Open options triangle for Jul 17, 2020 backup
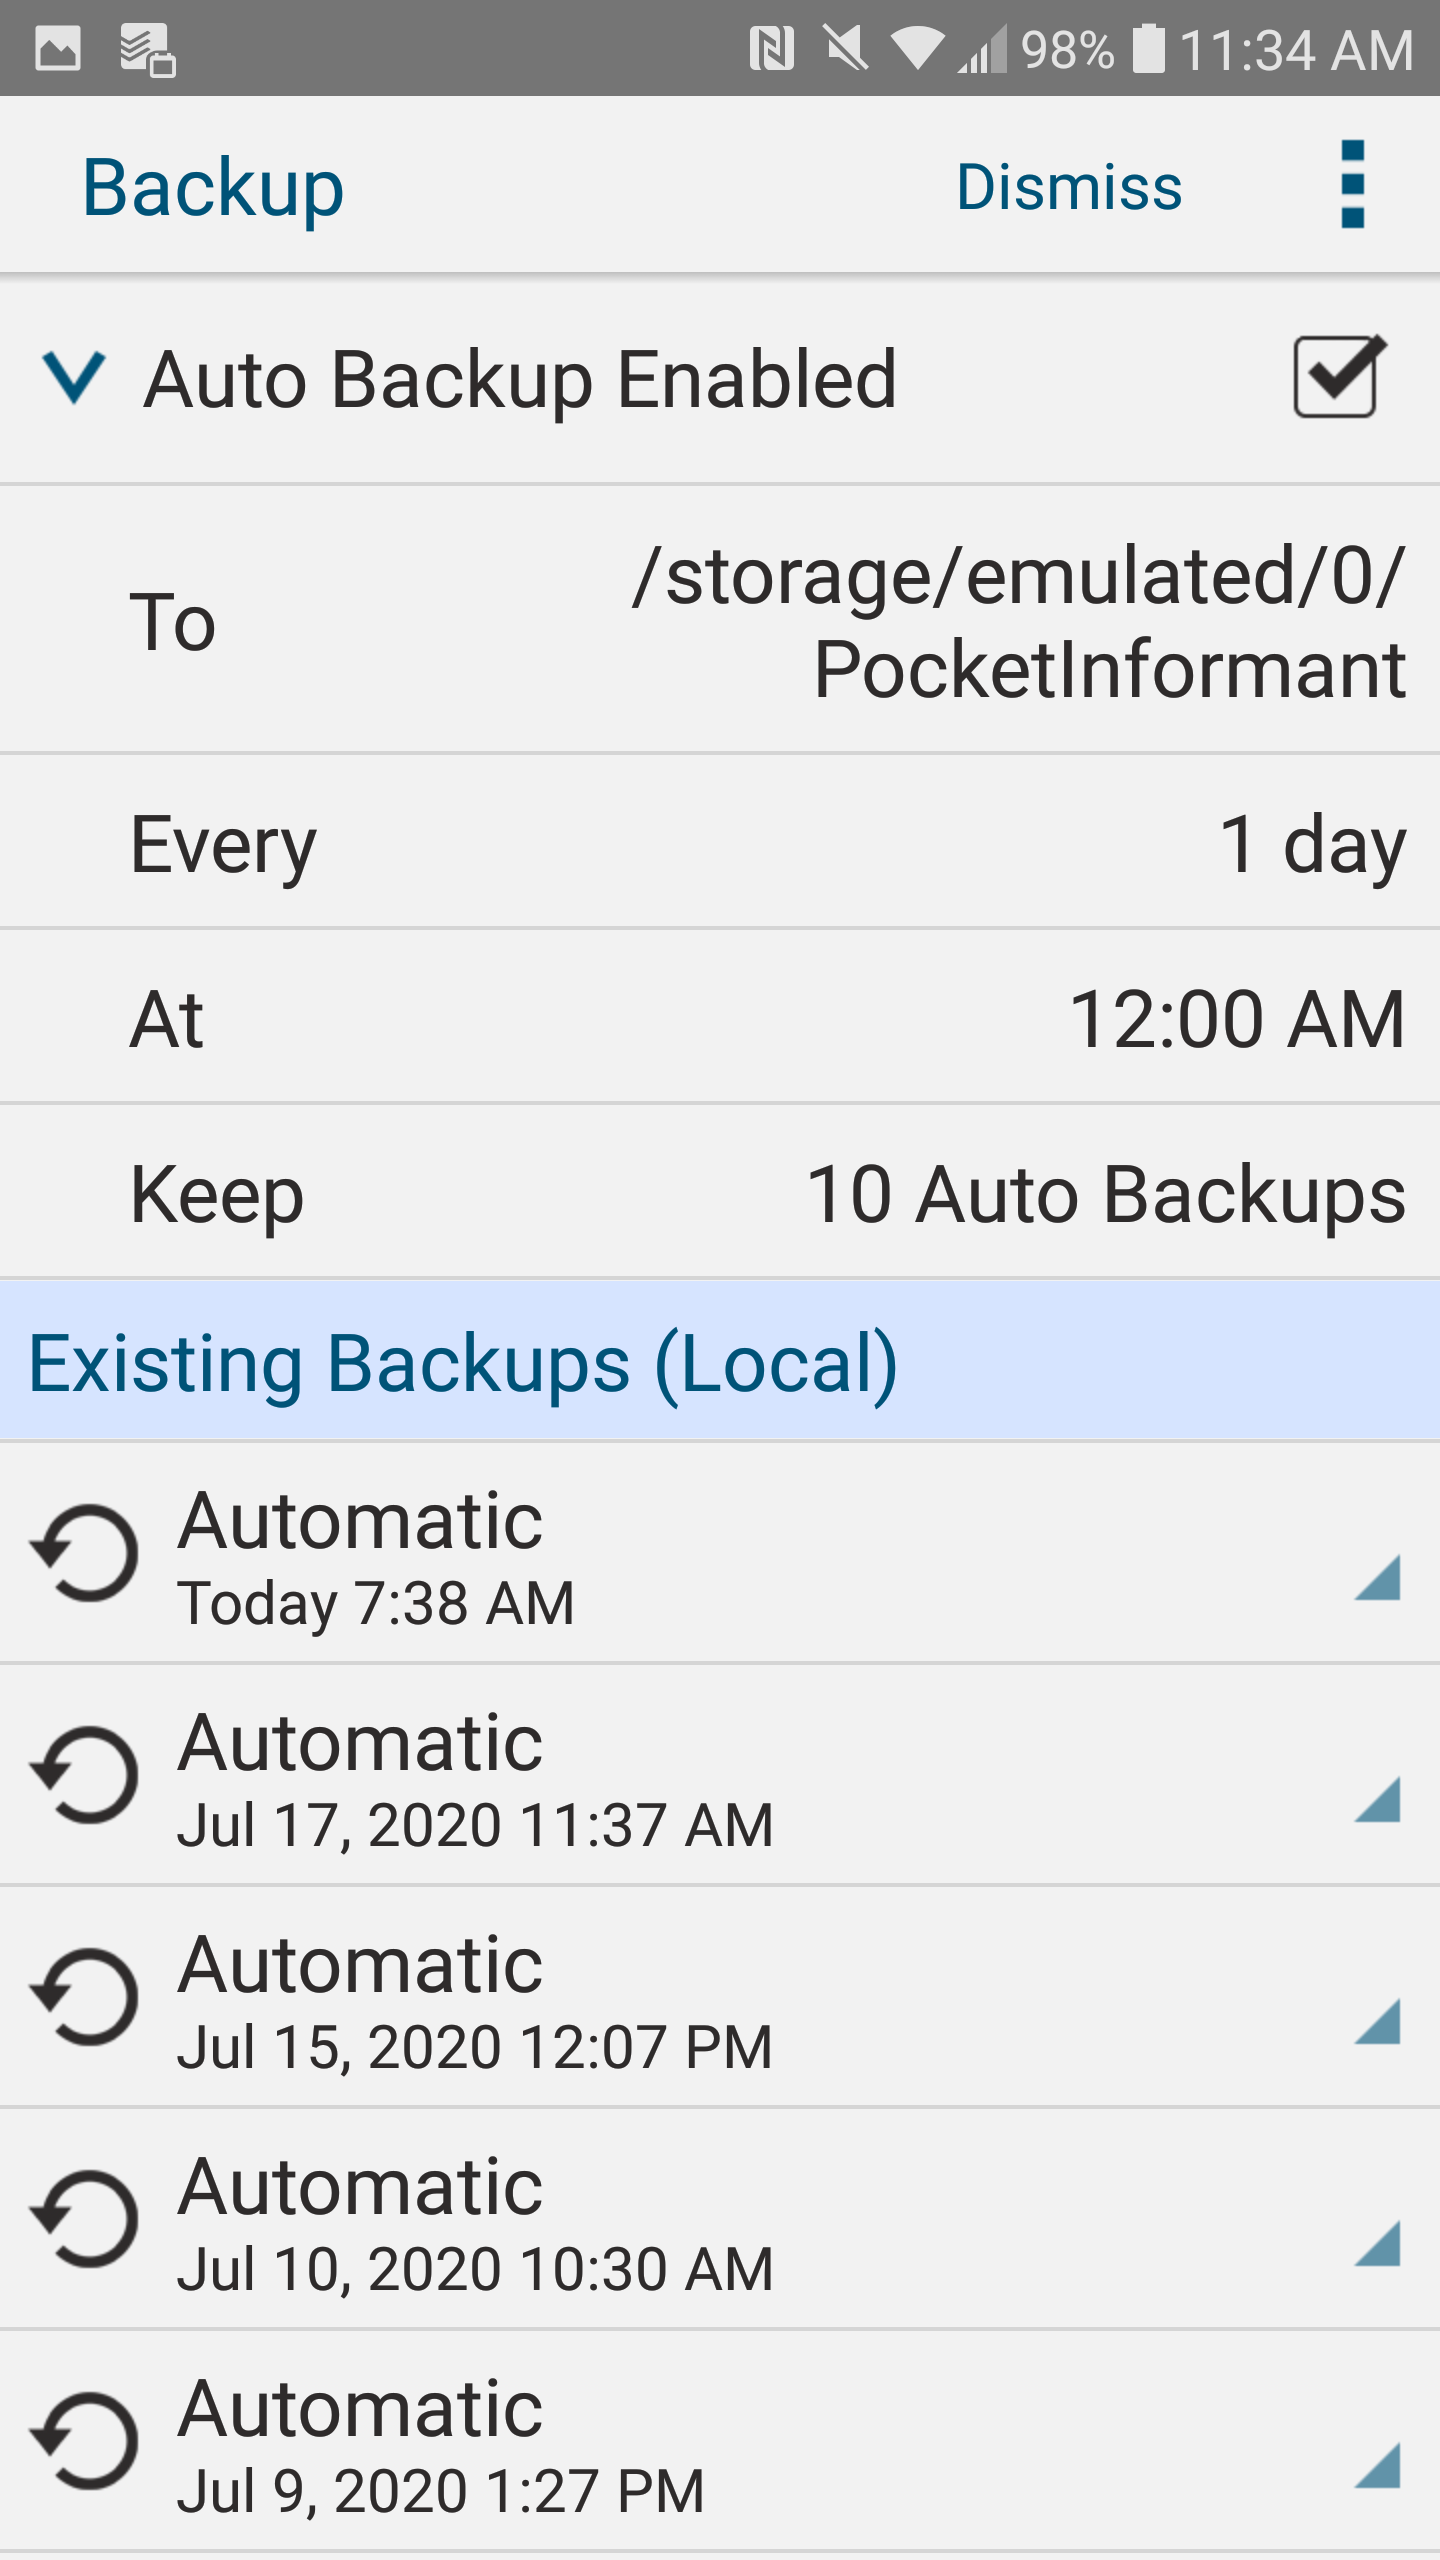 [x=1378, y=1800]
